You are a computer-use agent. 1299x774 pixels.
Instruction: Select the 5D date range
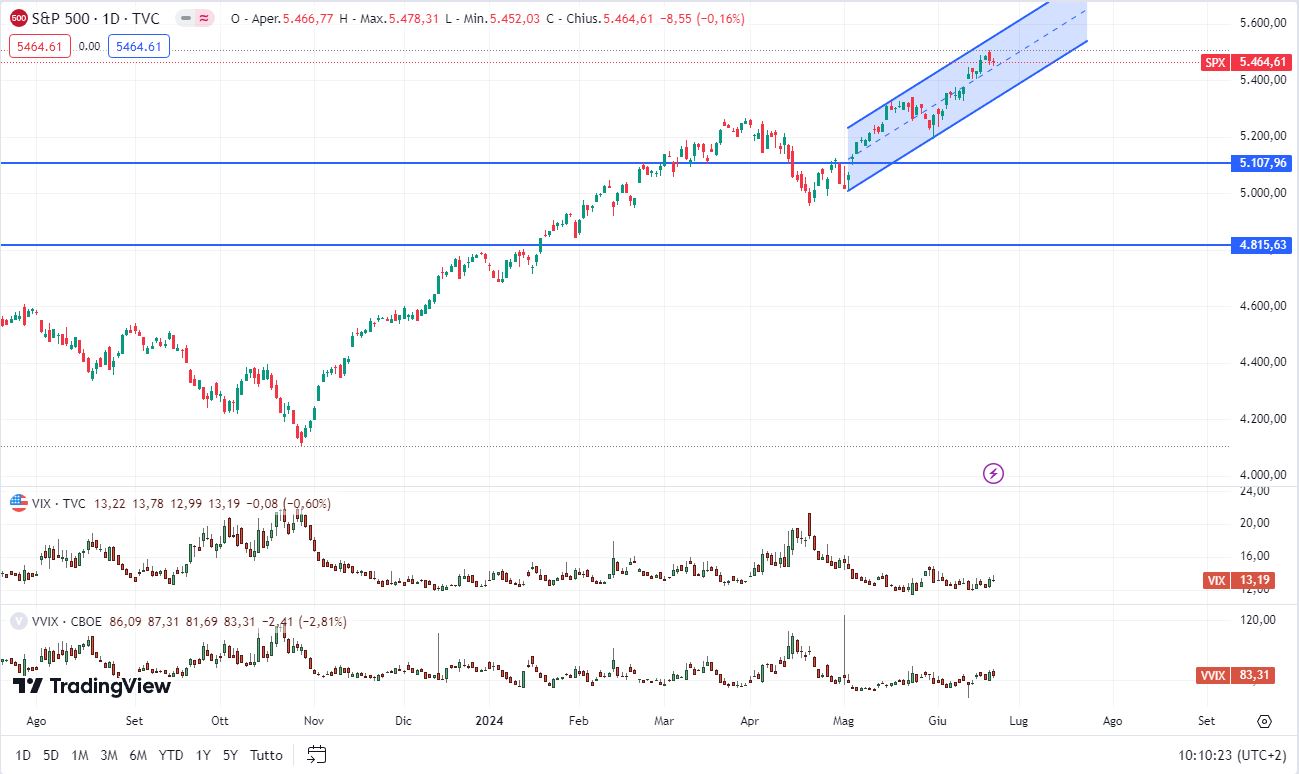51,755
